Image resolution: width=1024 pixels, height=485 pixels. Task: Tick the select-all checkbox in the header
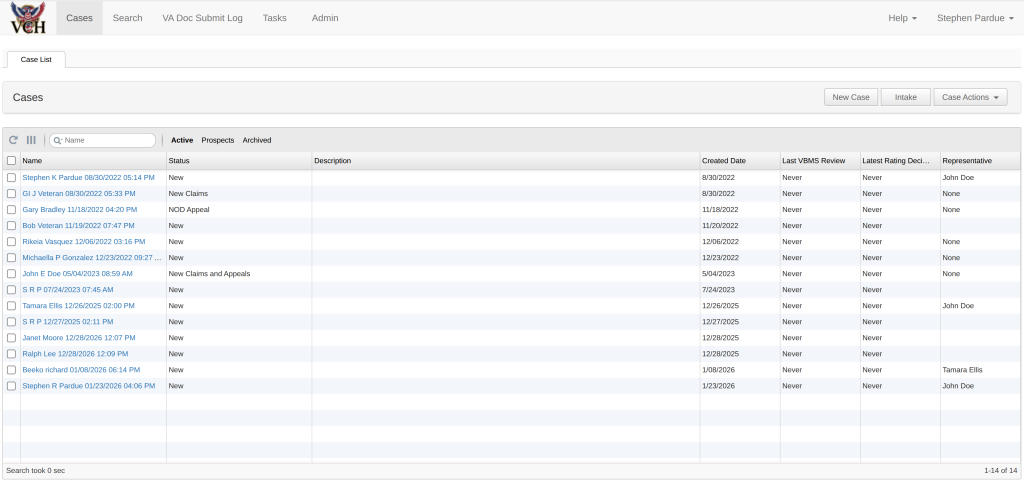point(11,160)
